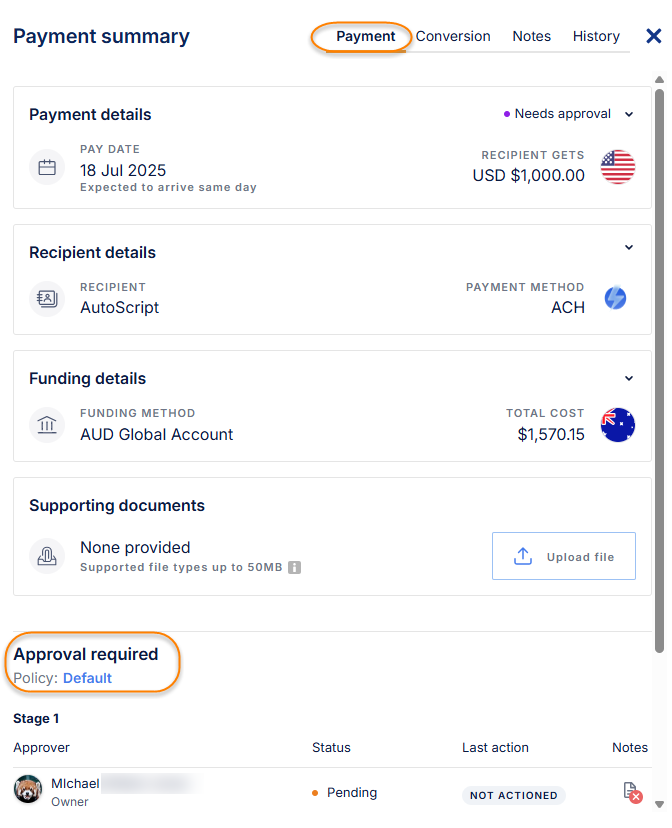This screenshot has height=828, width=672.
Task: Click the US flag icon
Action: point(618,167)
